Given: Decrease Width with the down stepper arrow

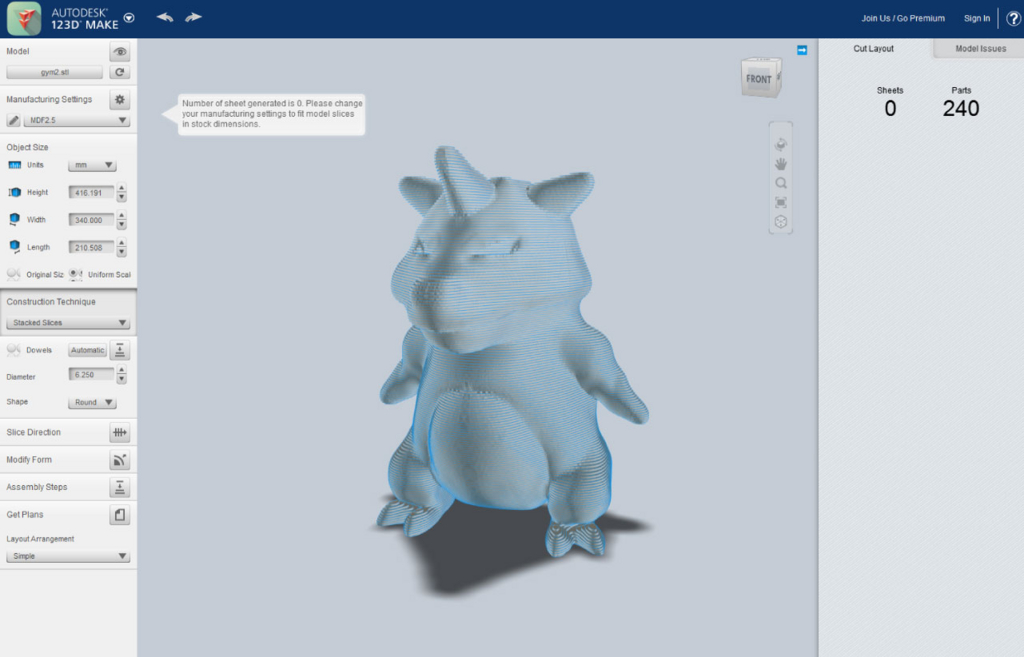Looking at the screenshot, I should pos(121,225).
